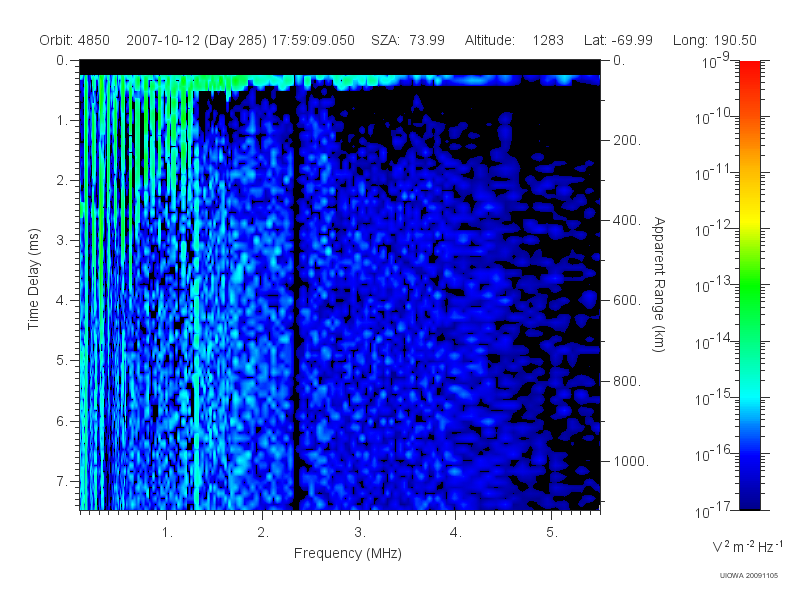
Task: Click the '4.' tick on Time Delay axis
Action: click(x=62, y=301)
